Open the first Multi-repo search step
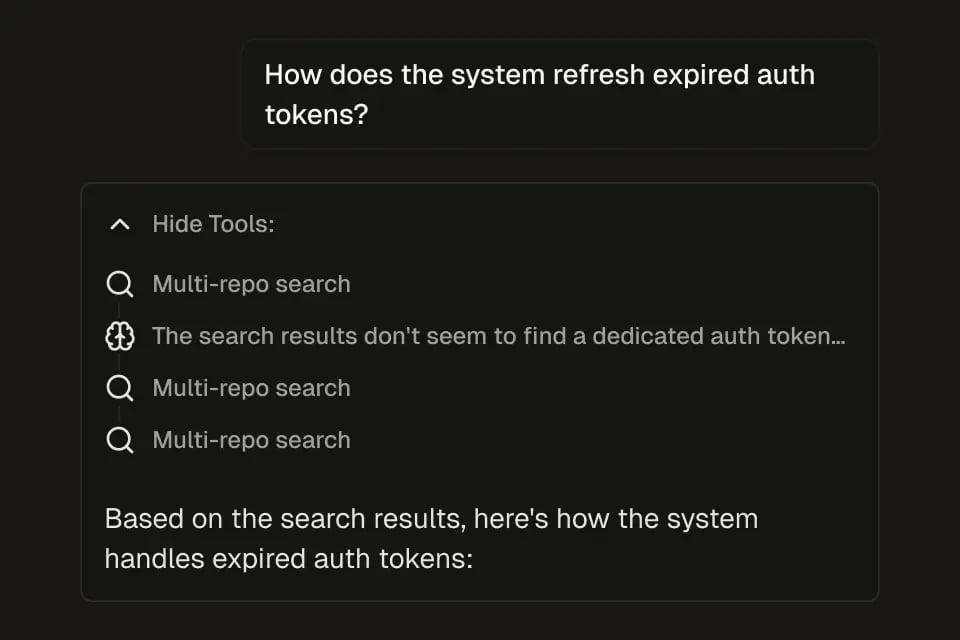This screenshot has height=640, width=960. pyautogui.click(x=251, y=284)
